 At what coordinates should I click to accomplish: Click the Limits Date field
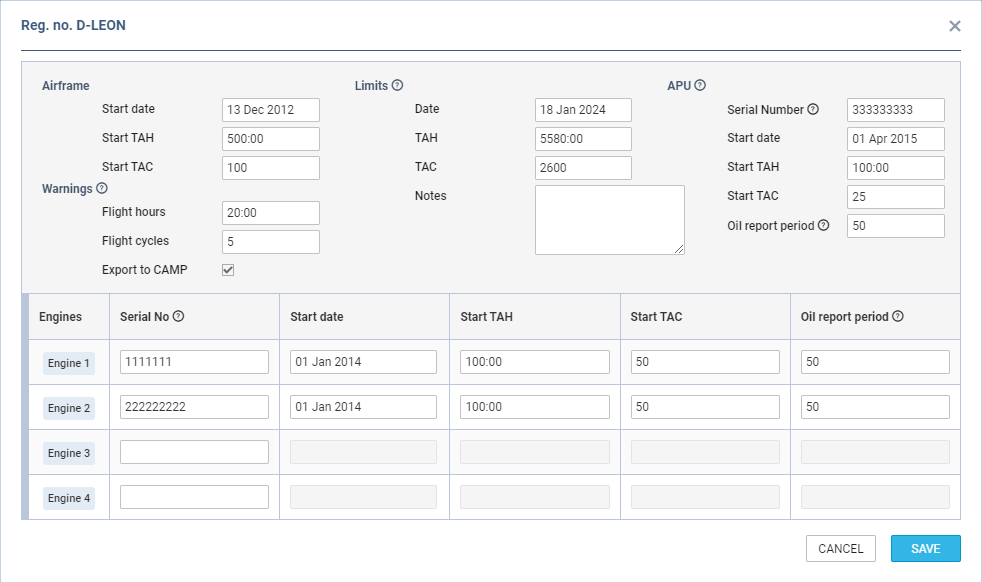click(583, 110)
